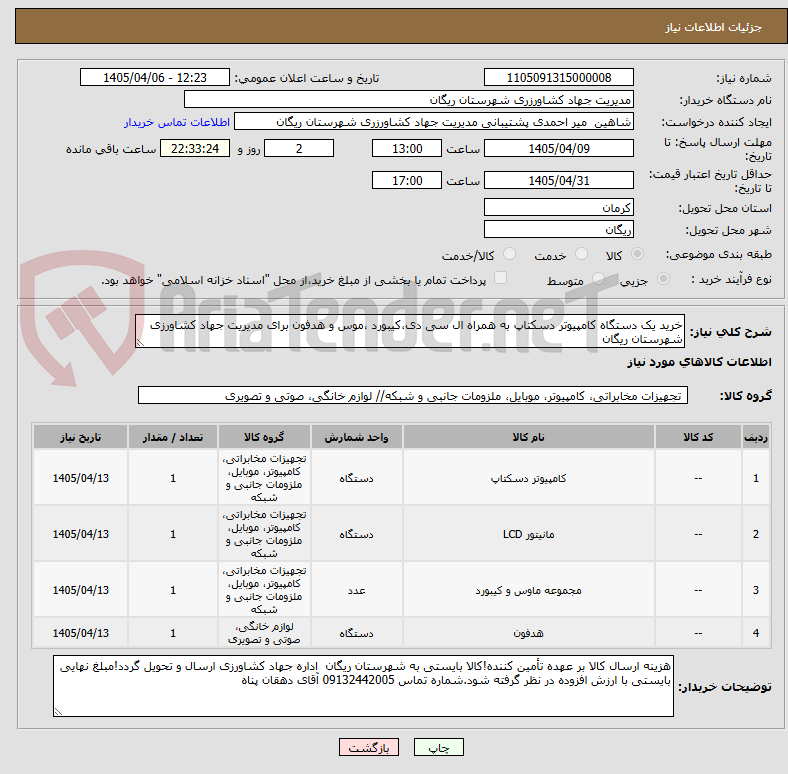Click the resize grip of توضیحات خریدار box
This screenshot has height=774, width=788.
[x=58, y=711]
